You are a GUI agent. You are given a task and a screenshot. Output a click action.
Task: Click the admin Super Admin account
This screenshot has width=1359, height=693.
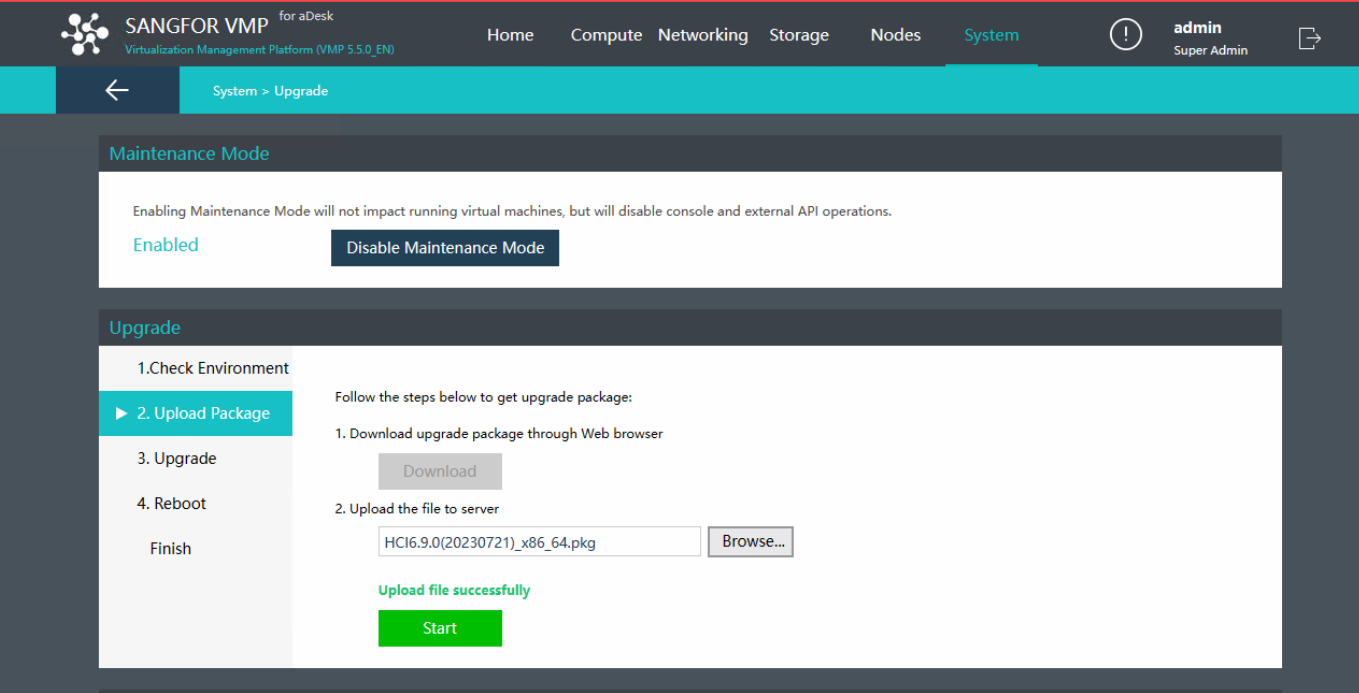(1210, 38)
